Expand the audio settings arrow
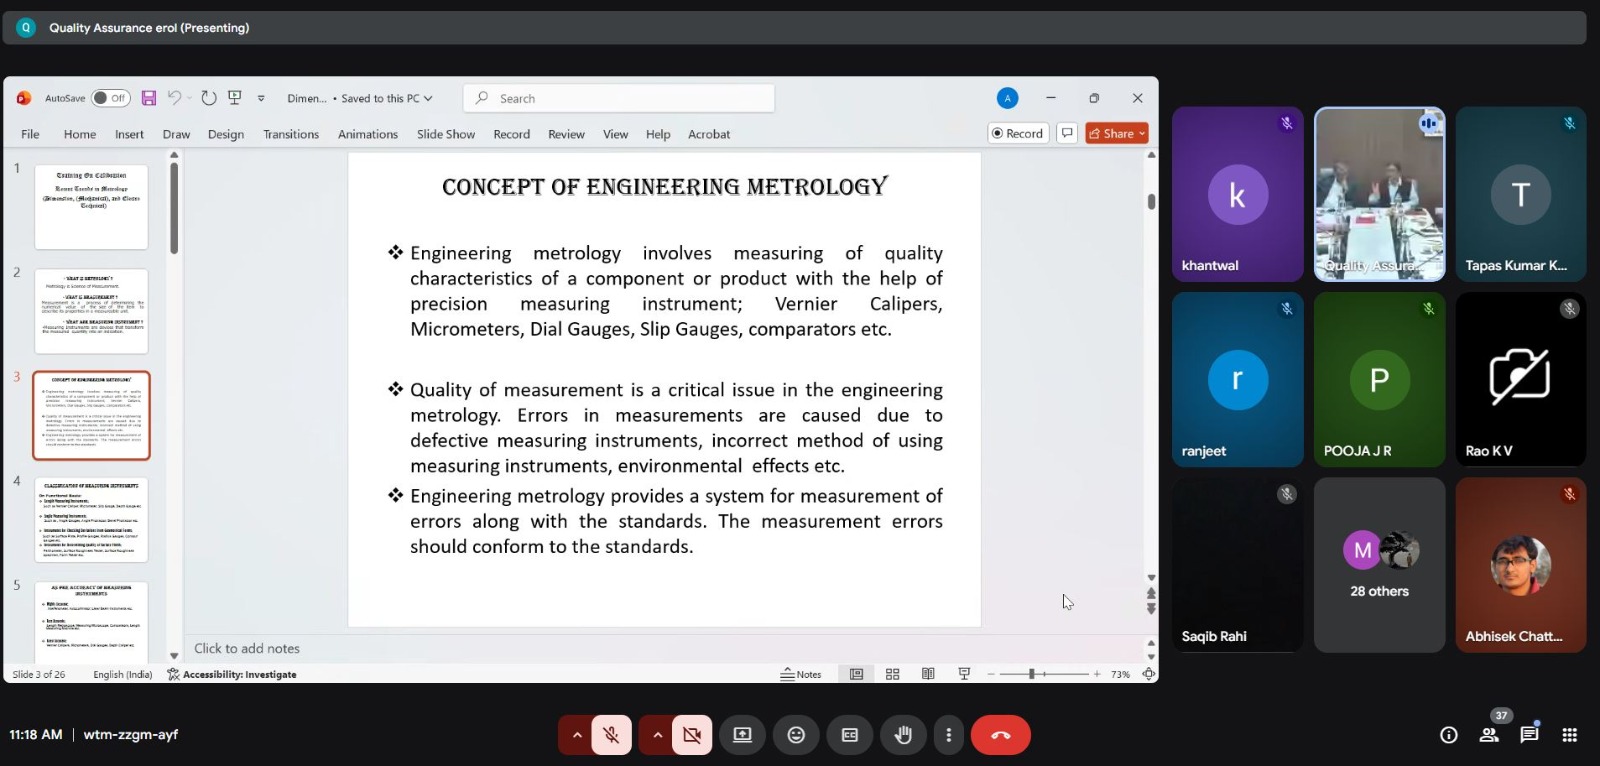This screenshot has width=1600, height=766. [x=576, y=735]
